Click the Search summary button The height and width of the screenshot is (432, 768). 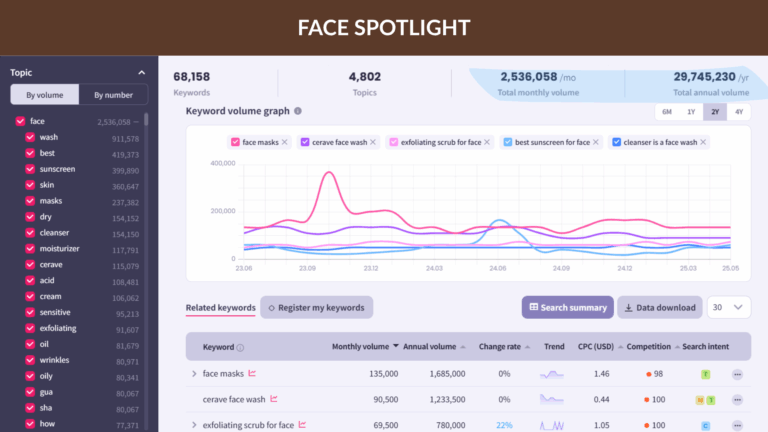[x=568, y=307]
